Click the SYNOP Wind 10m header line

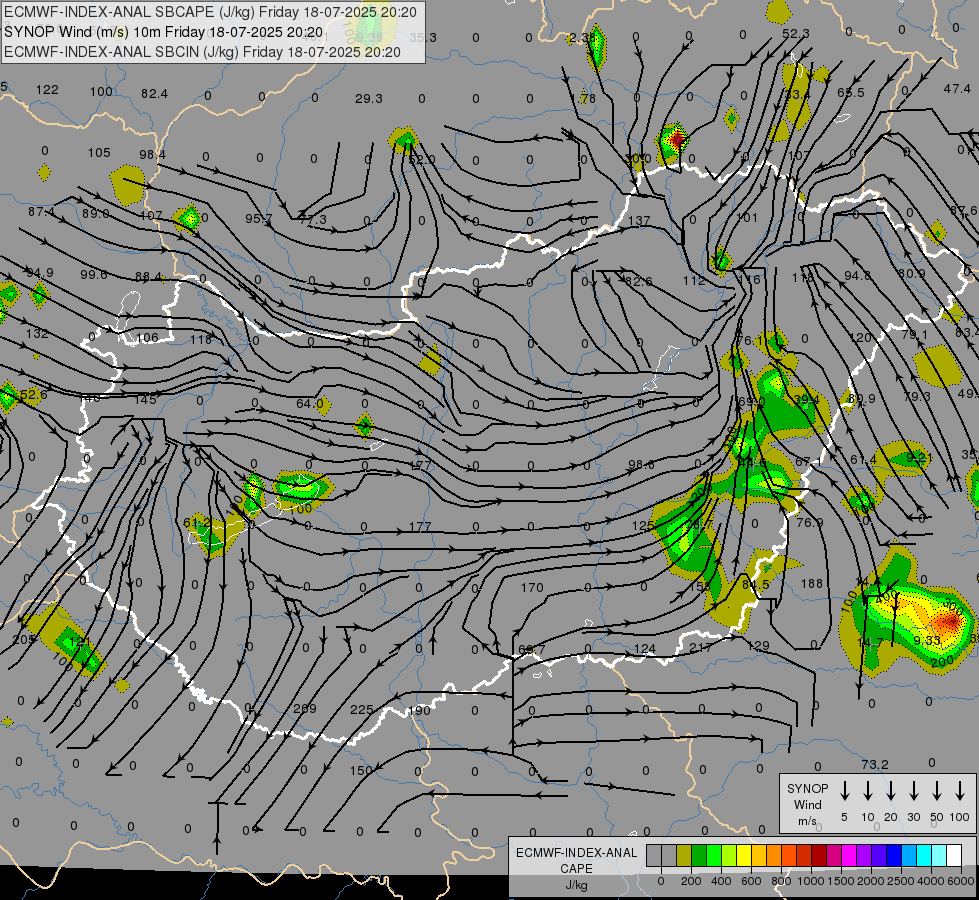click(x=164, y=32)
